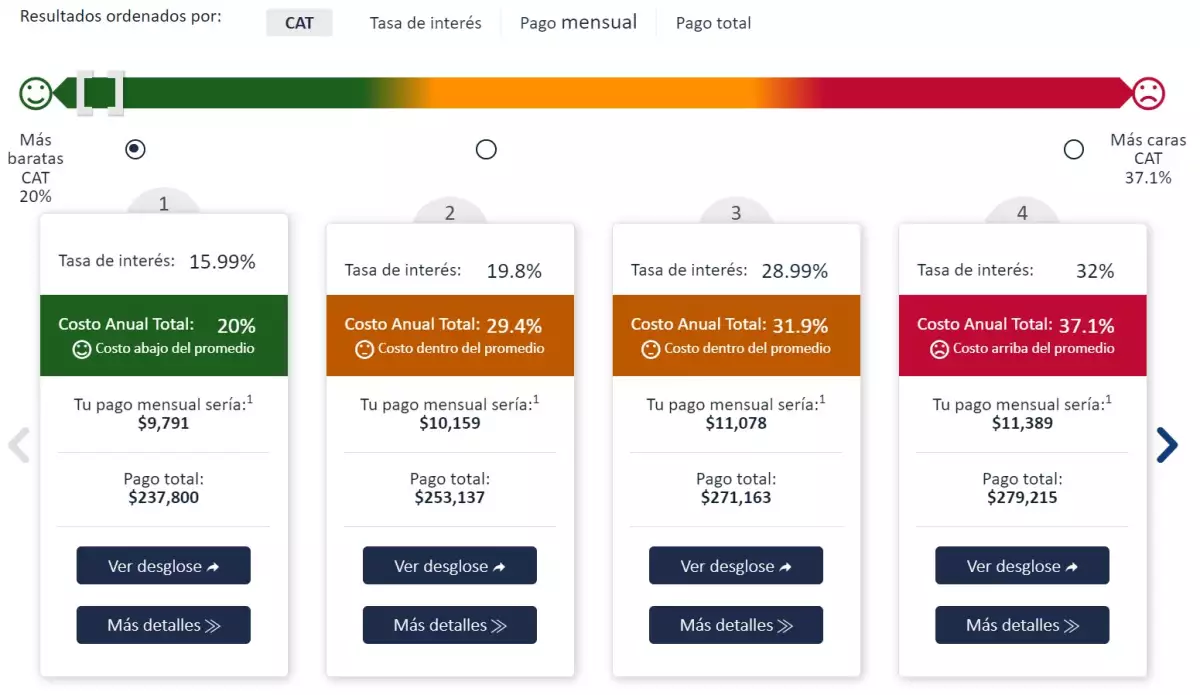This screenshot has height=695, width=1200.
Task: Expand Más detalles for option 1
Action: pos(164,625)
